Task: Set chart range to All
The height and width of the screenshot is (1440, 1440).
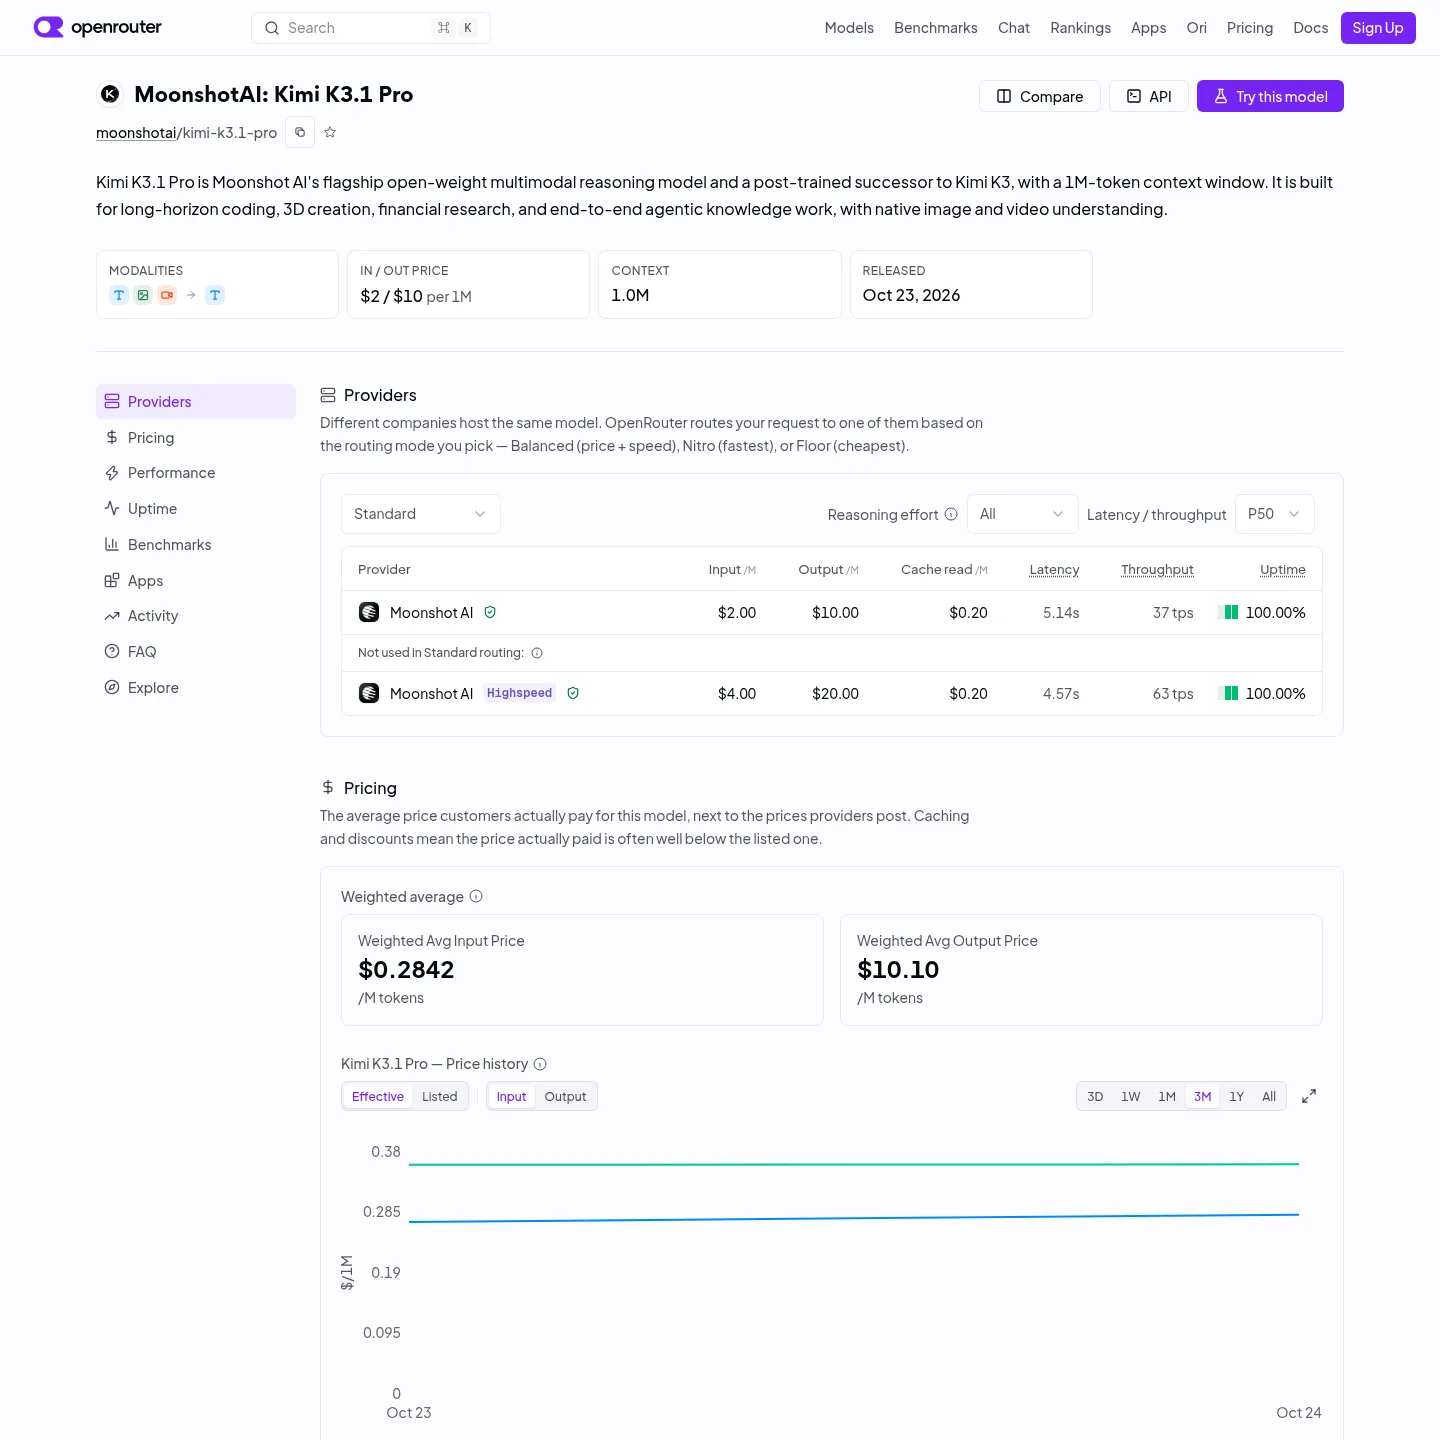Action: pyautogui.click(x=1269, y=1096)
